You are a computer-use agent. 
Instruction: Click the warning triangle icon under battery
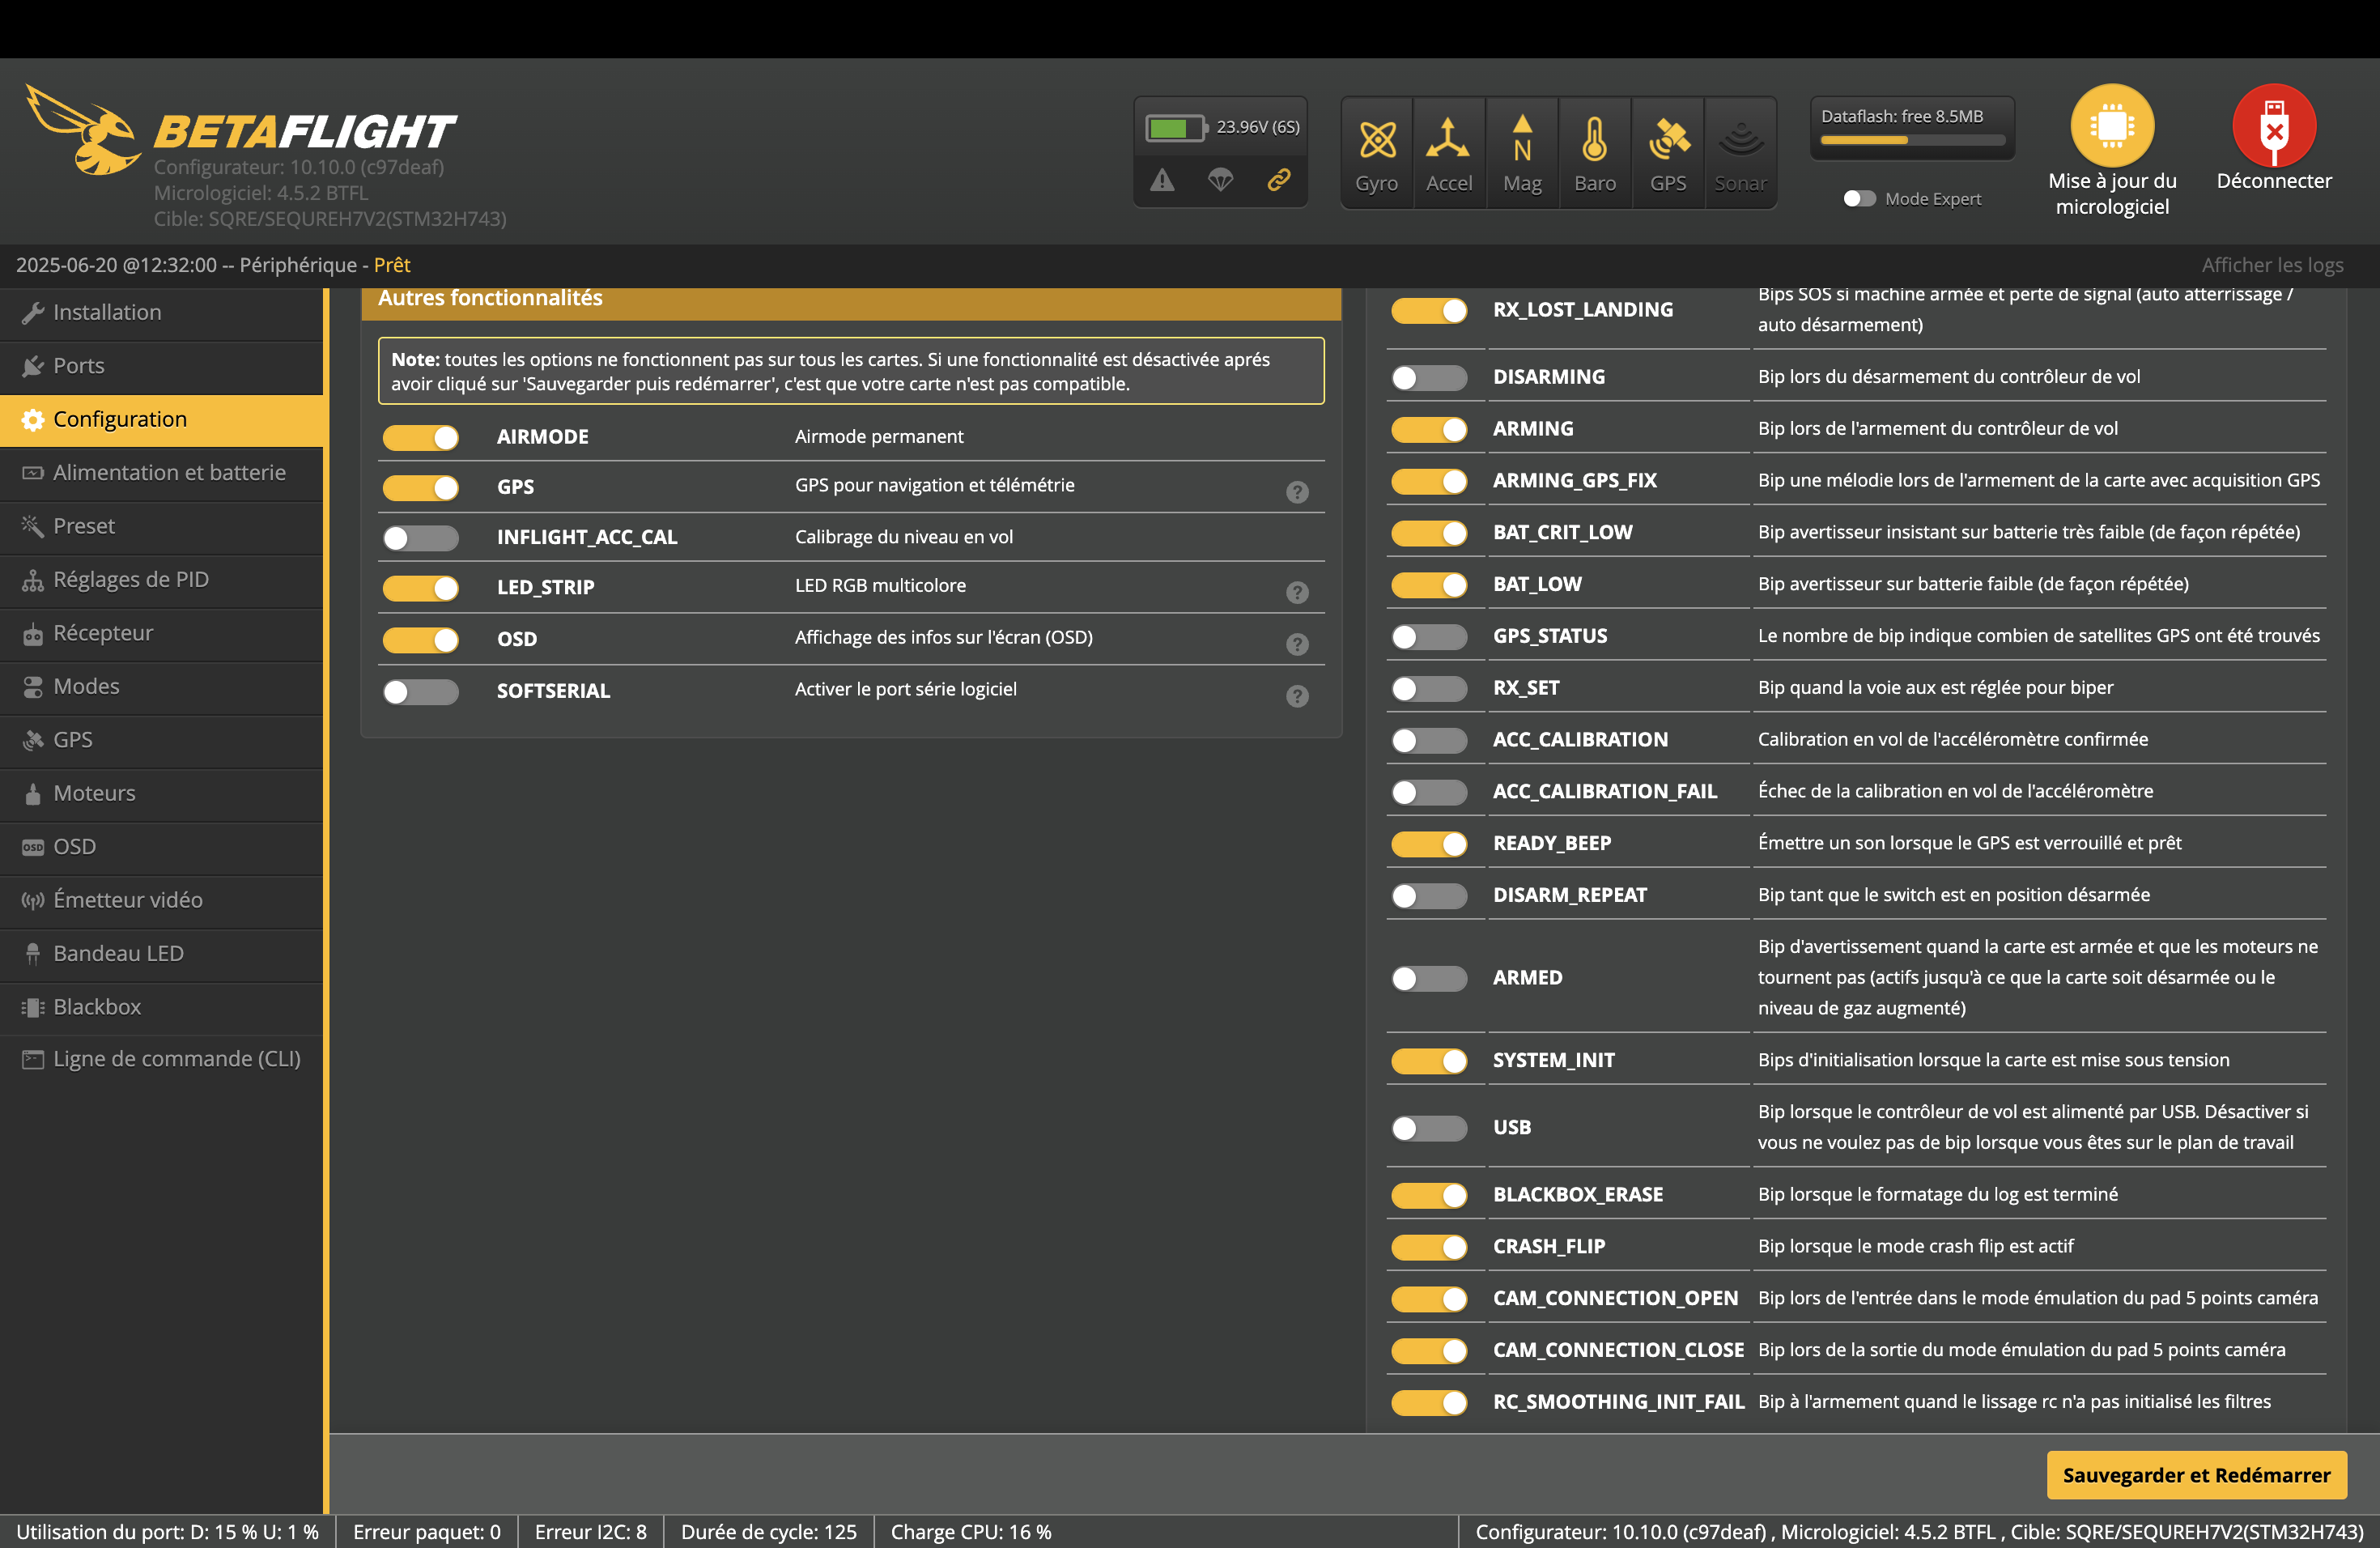tap(1161, 180)
